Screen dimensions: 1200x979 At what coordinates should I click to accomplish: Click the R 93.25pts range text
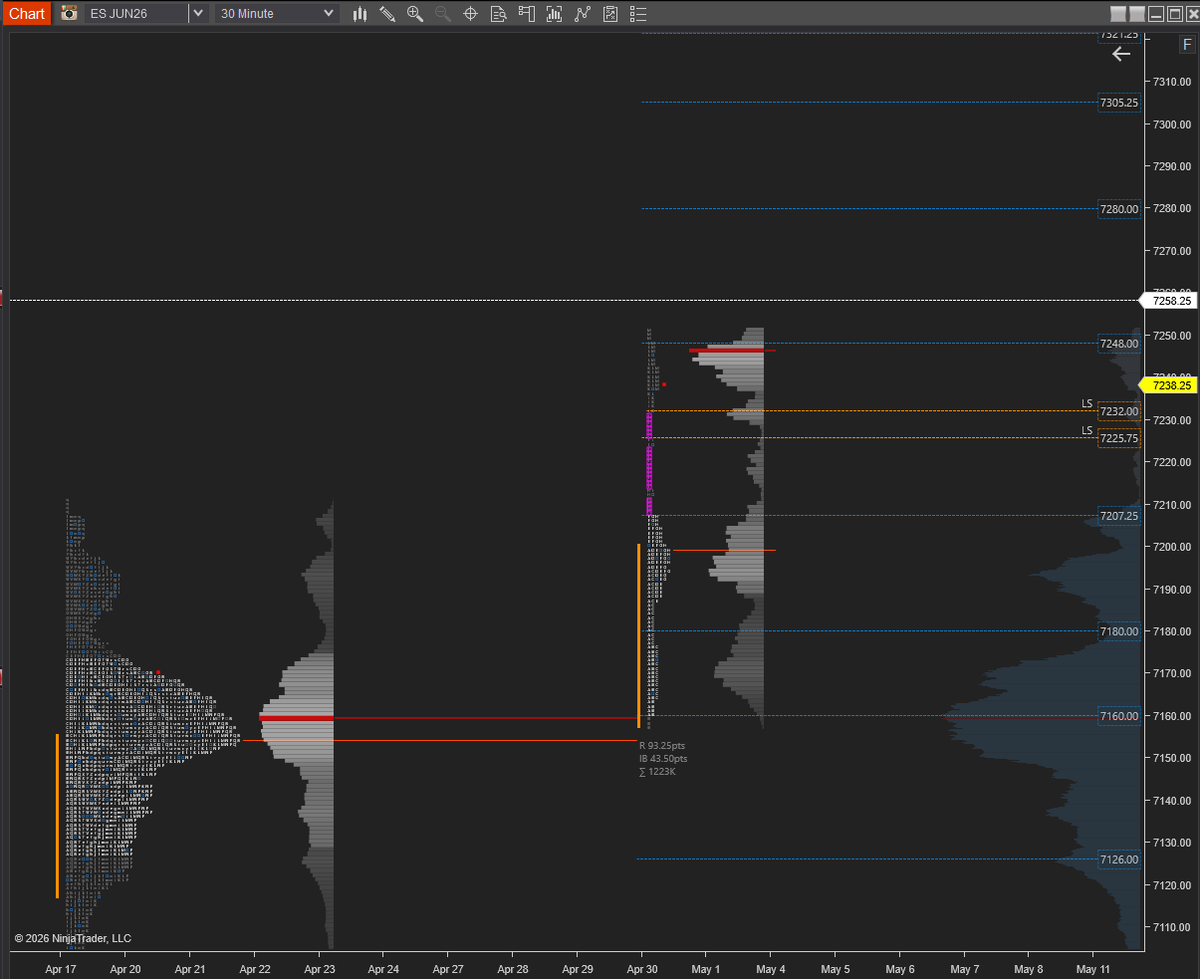point(663,745)
